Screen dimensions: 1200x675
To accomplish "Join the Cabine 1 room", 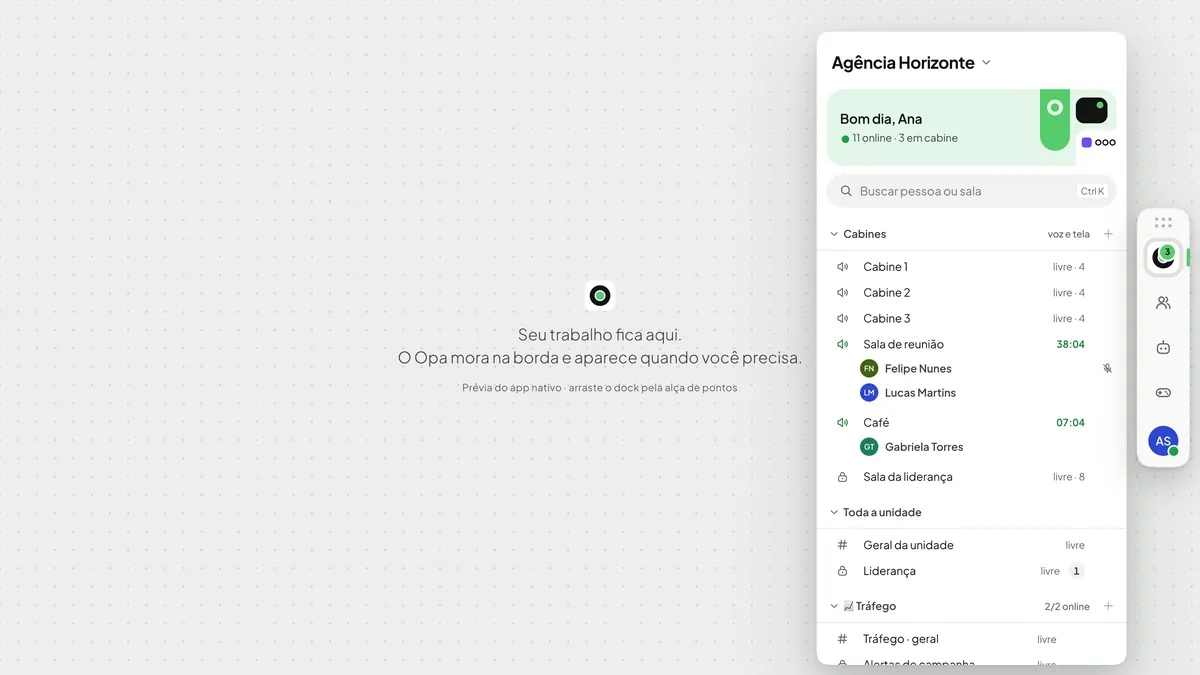I will (971, 267).
